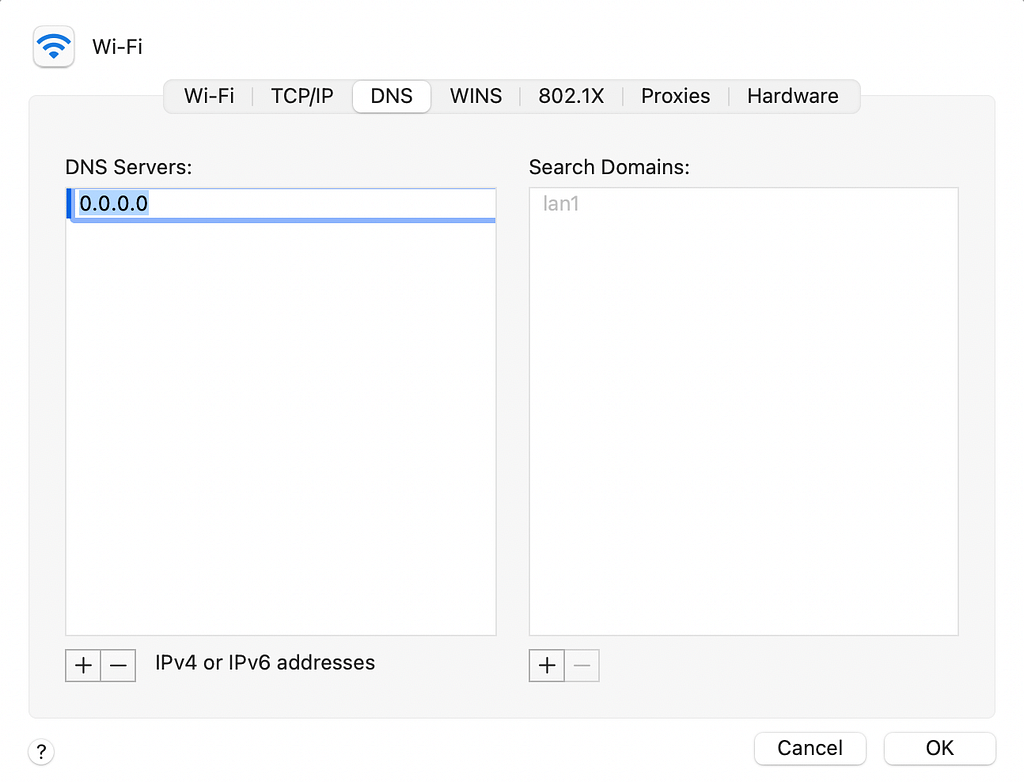1024x782 pixels.
Task: Keep the DNS tab selected
Action: [x=391, y=96]
